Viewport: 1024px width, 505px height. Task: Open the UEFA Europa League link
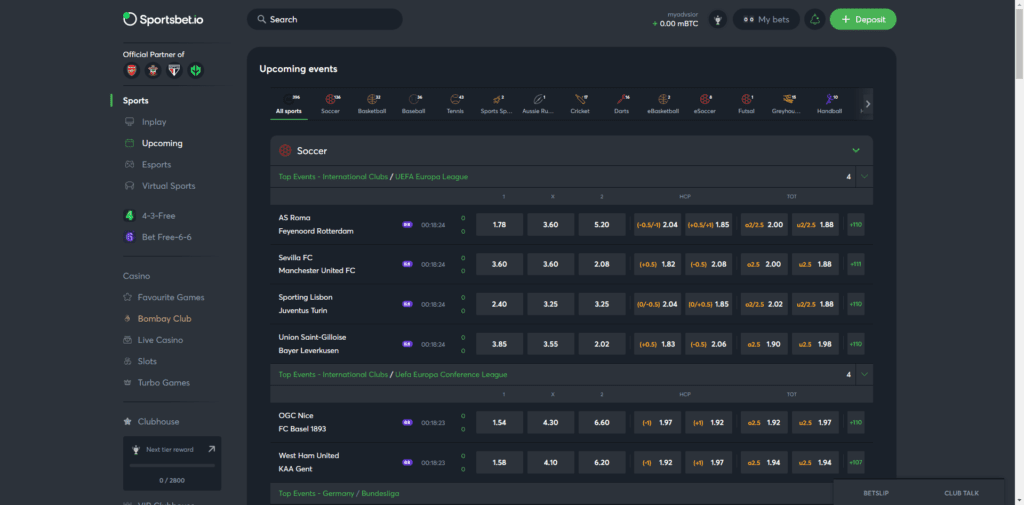[432, 176]
